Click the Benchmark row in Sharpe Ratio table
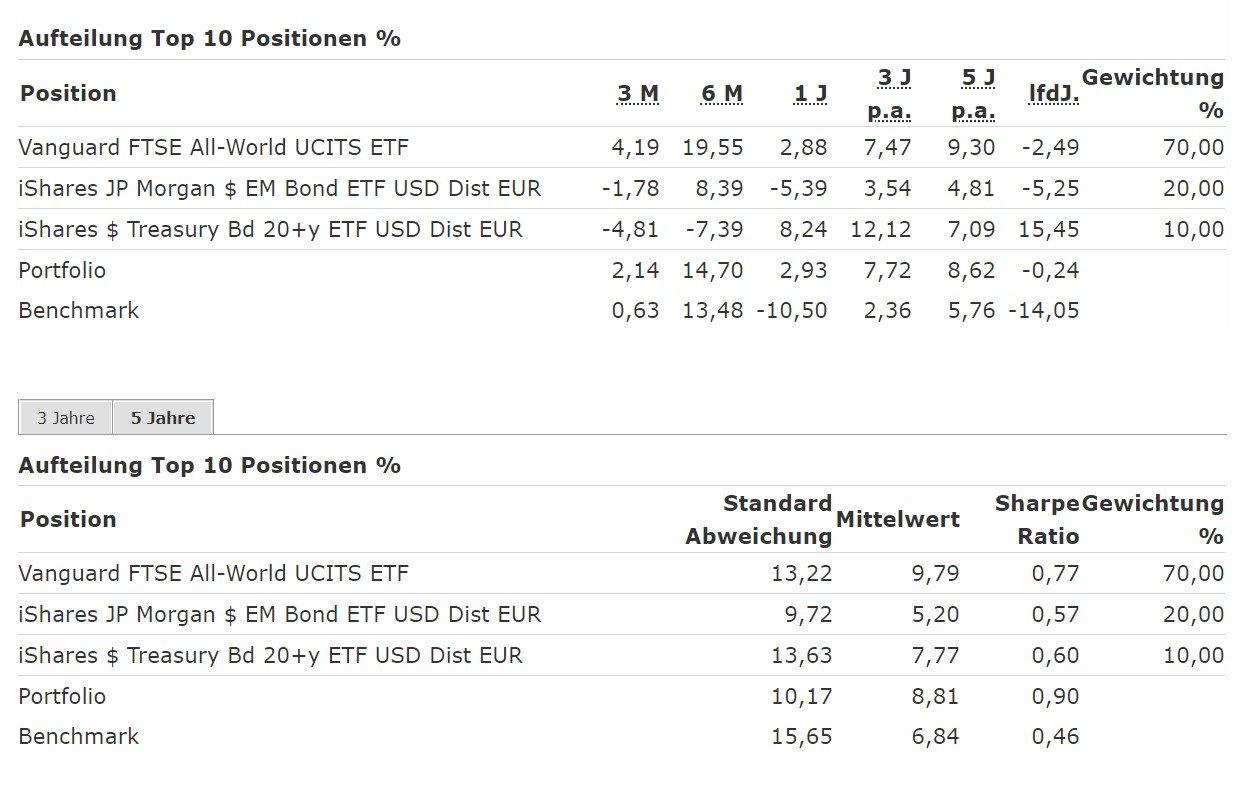 coord(79,737)
